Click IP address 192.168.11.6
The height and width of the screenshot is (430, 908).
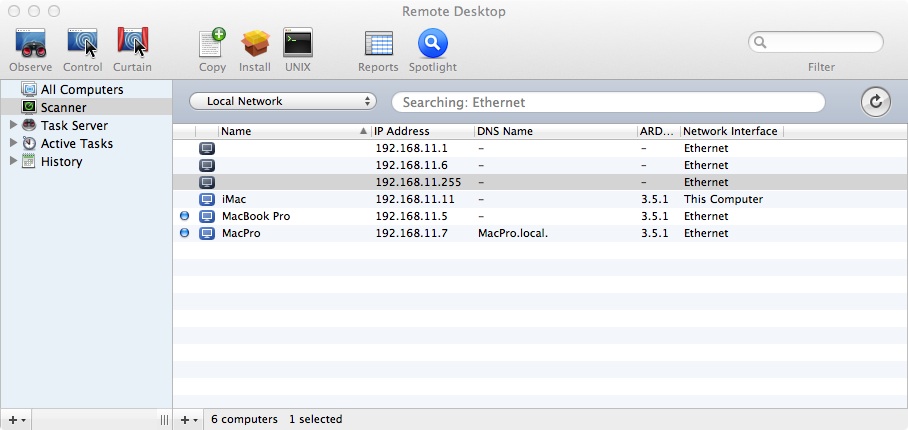pyautogui.click(x=411, y=166)
